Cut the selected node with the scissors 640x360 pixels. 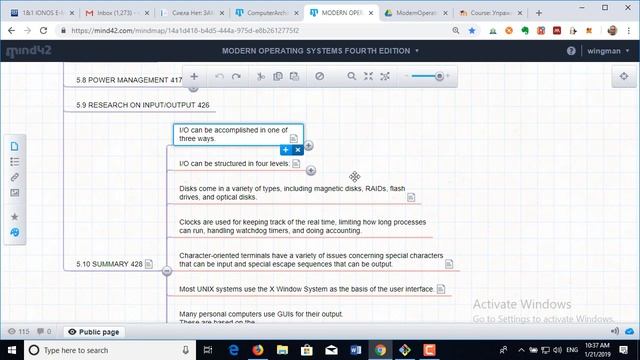[261, 76]
